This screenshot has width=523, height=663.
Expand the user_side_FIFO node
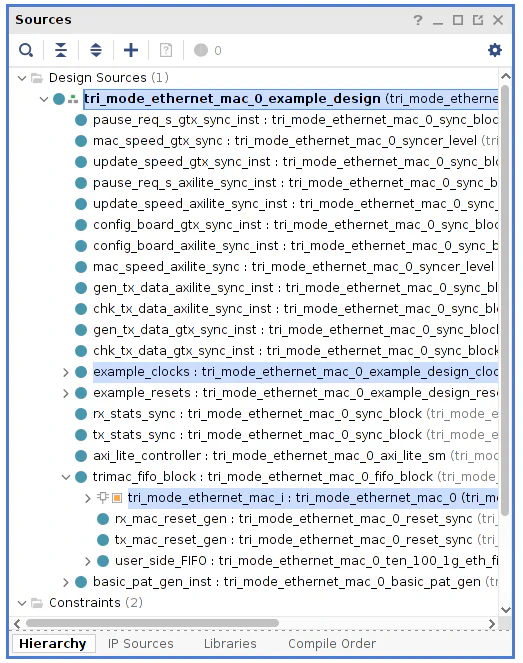click(x=88, y=561)
